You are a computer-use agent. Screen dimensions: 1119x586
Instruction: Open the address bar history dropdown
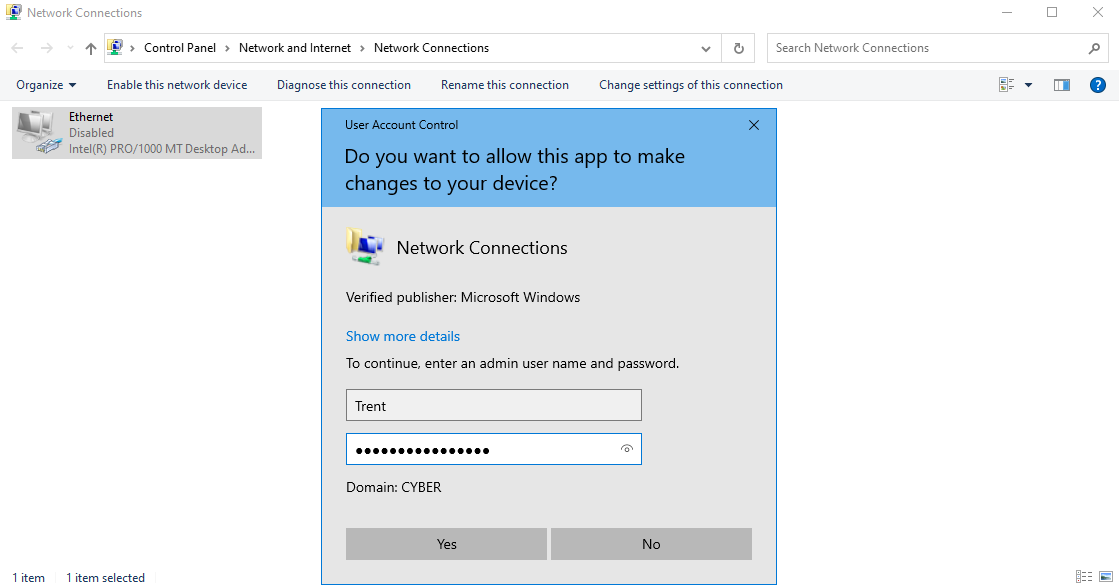(x=706, y=48)
